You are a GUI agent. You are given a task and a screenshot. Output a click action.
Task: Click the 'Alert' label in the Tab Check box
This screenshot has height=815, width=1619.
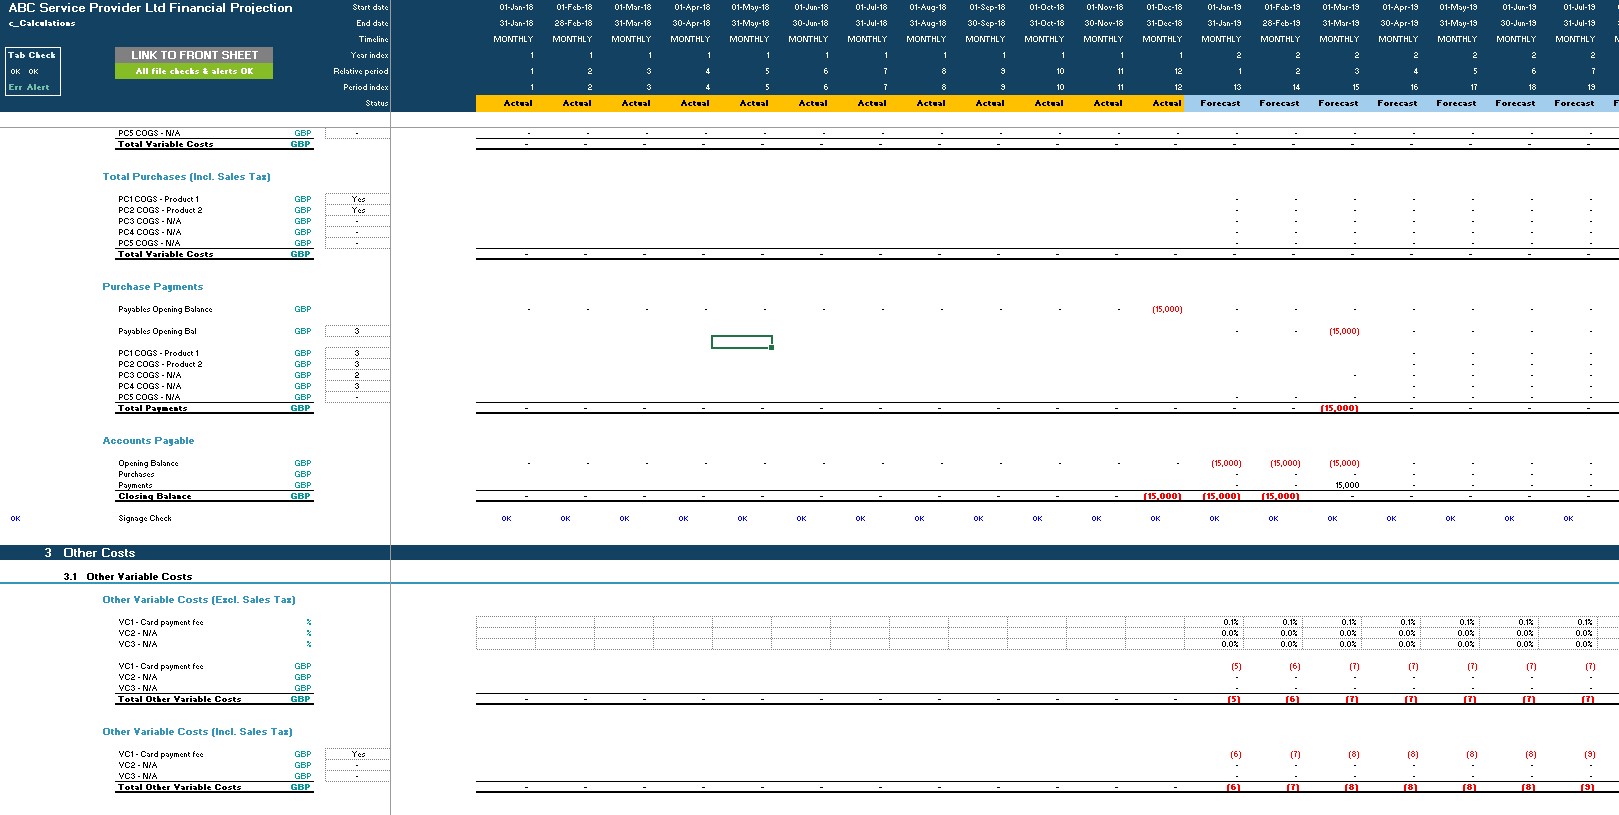click(x=38, y=87)
